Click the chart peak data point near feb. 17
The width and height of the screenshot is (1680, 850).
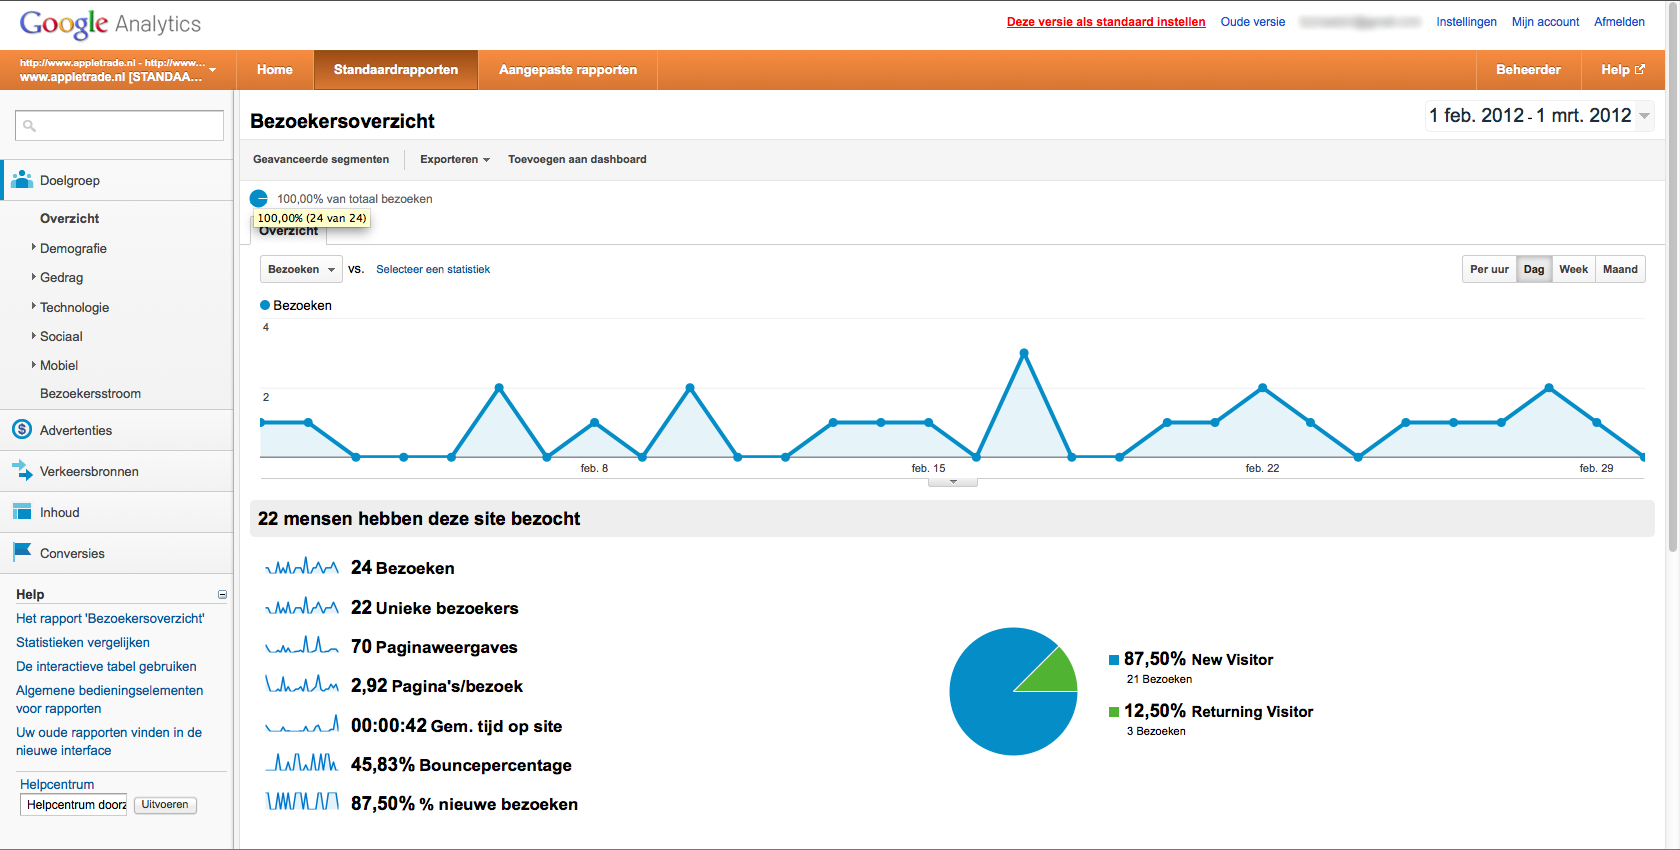click(1024, 353)
